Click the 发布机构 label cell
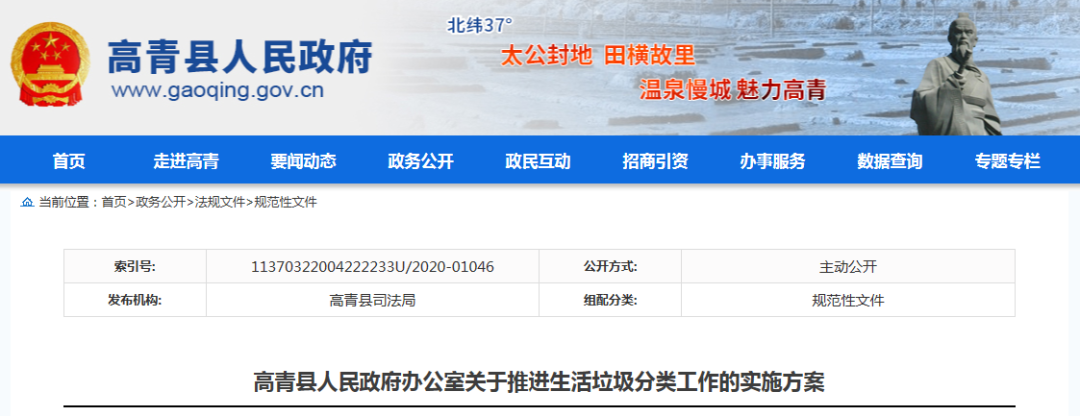This screenshot has height=416, width=1080. (135, 300)
